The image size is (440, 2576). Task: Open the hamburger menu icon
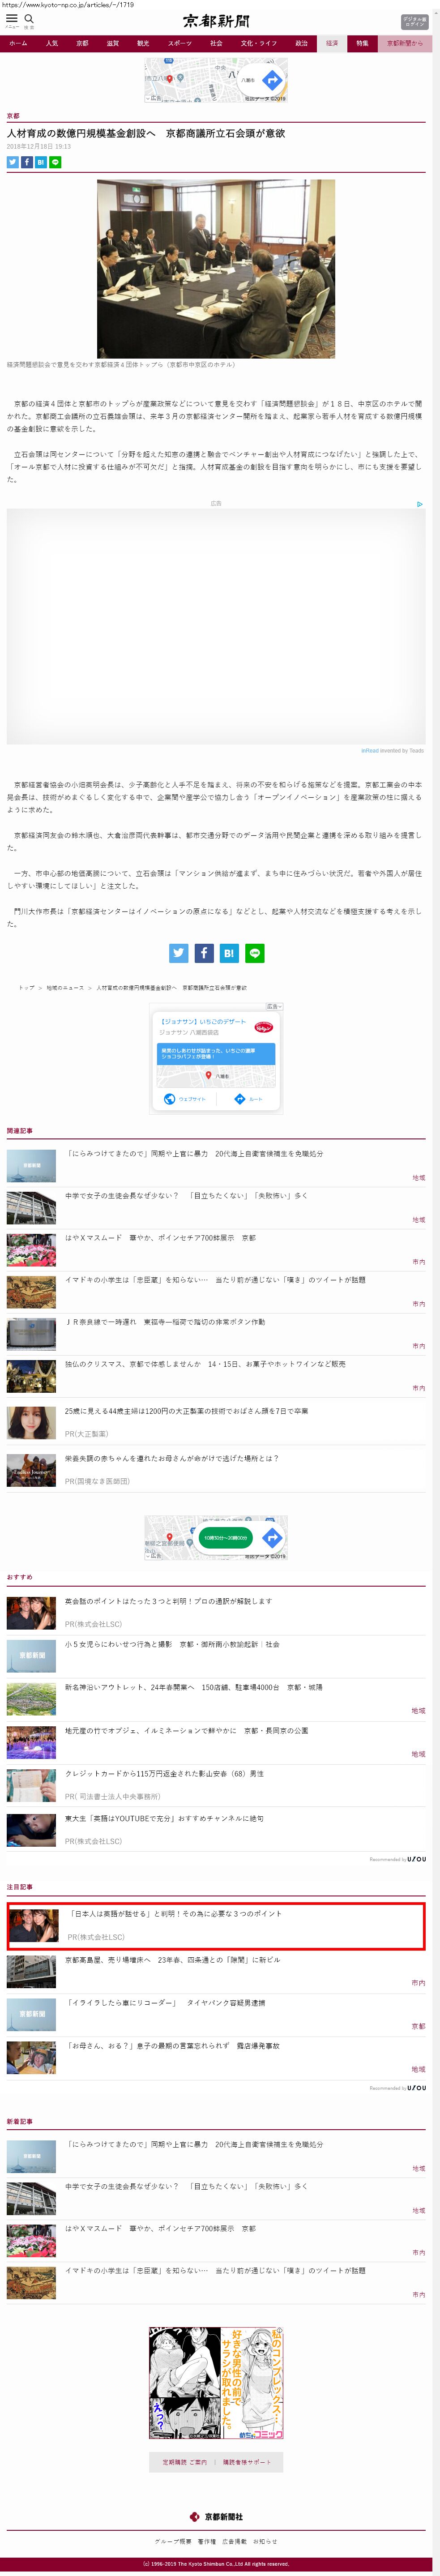[12, 19]
